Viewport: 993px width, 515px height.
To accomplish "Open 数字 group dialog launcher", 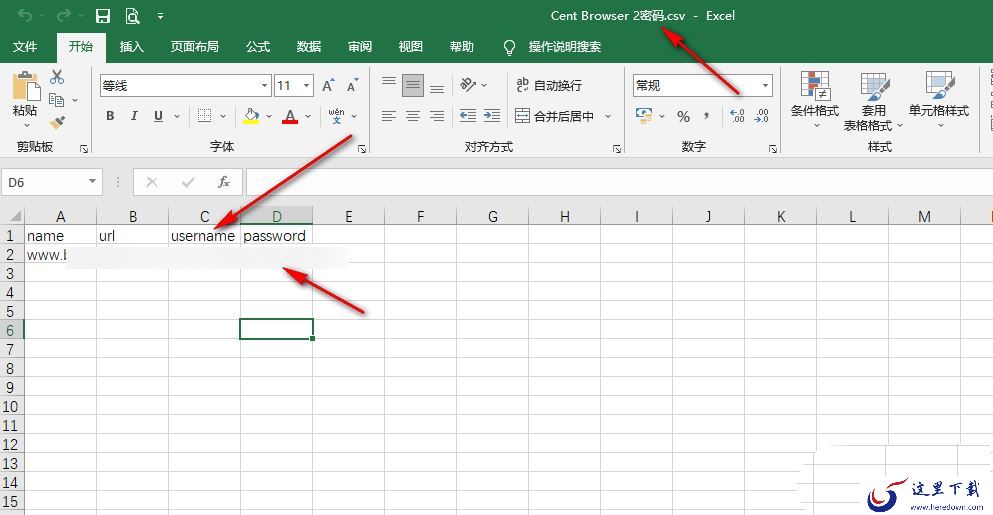I will click(x=773, y=149).
